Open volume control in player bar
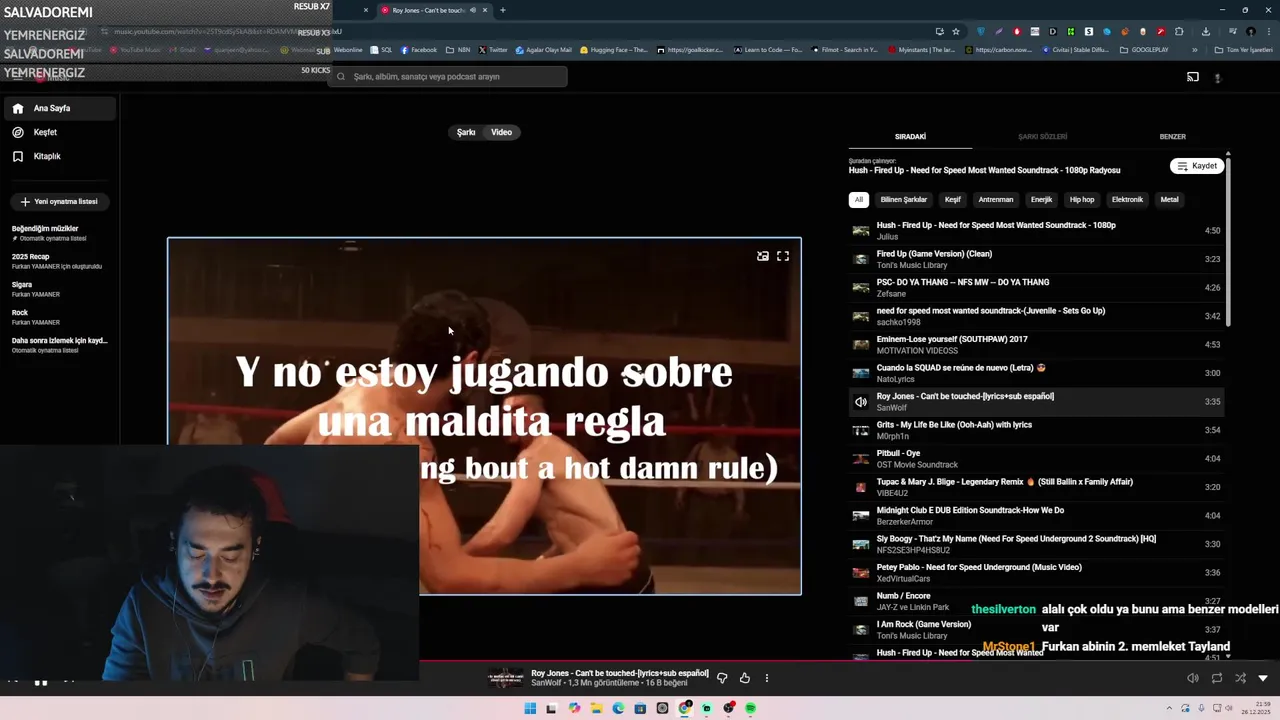Viewport: 1280px width, 720px height. 1192,678
